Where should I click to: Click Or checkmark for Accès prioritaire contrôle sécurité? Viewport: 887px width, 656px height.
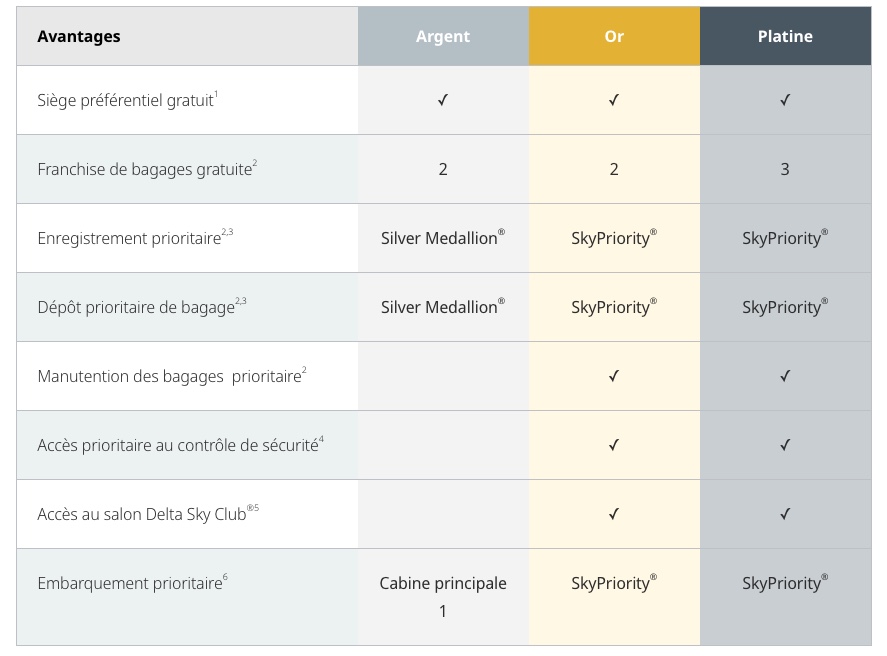614,445
